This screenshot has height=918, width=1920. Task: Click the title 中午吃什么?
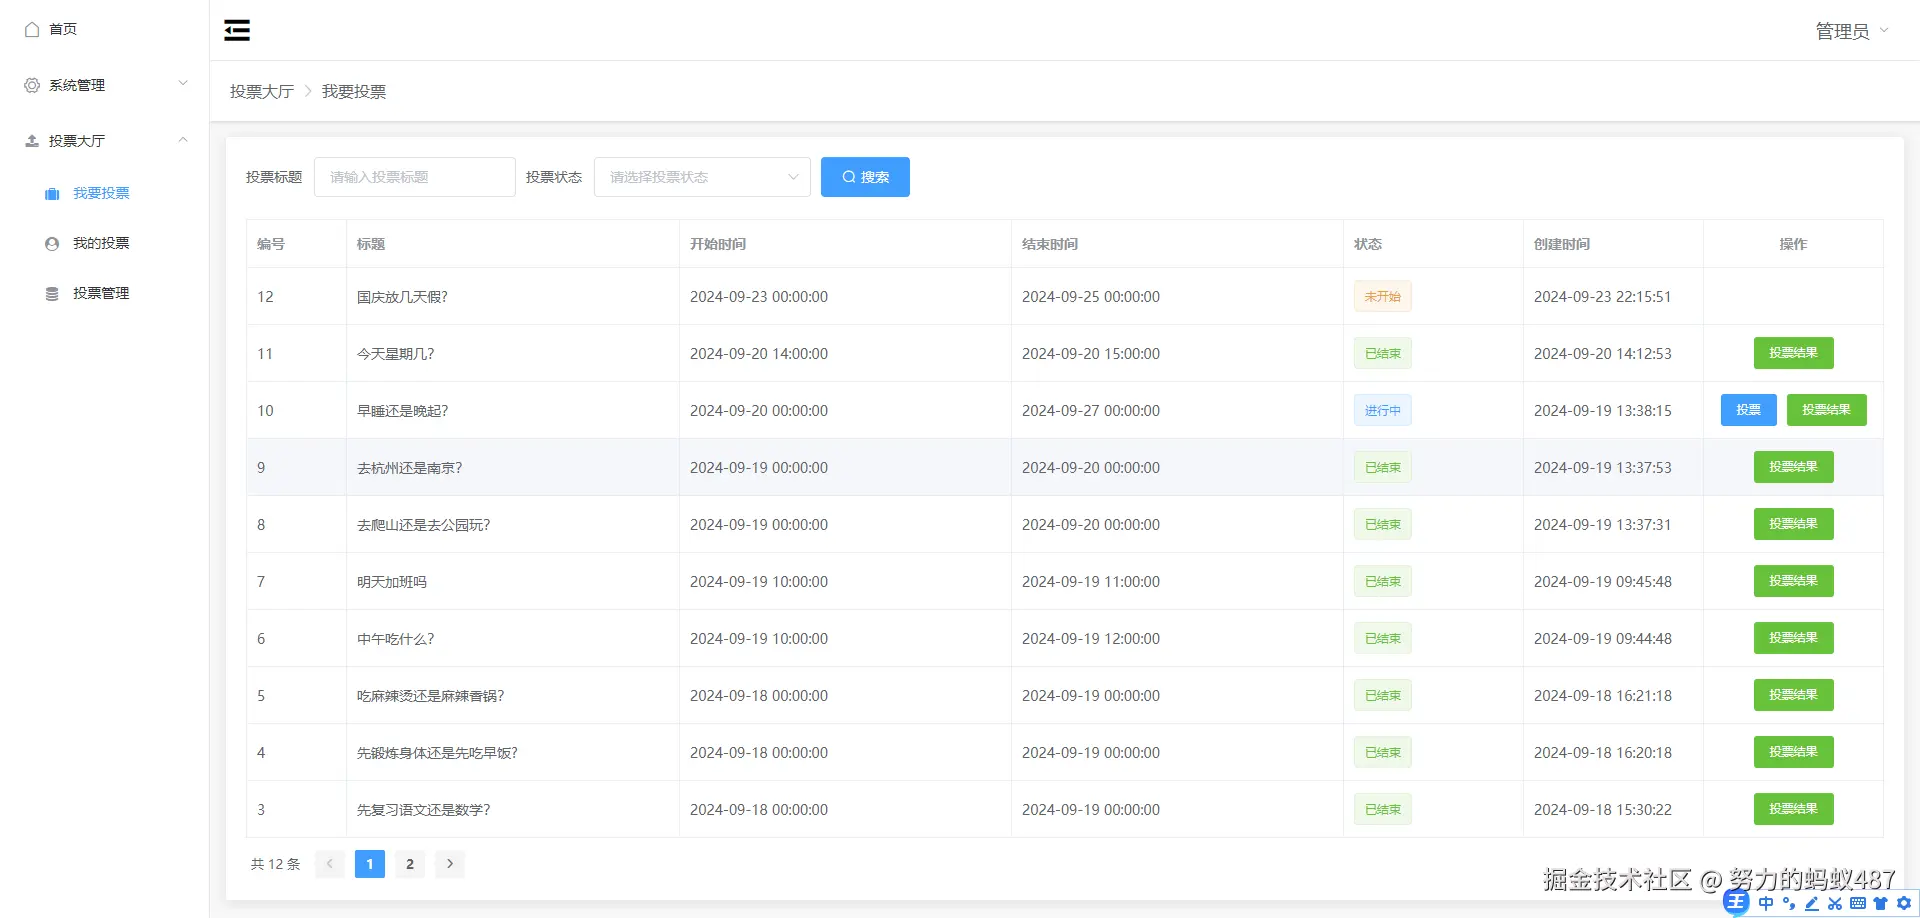[x=396, y=639]
